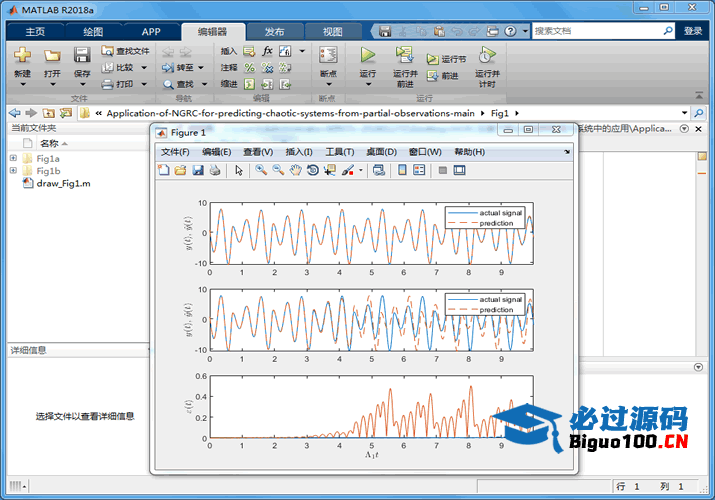Viewport: 715px width, 500px height.
Task: Select Figure 1 pan hand tool
Action: (295, 170)
